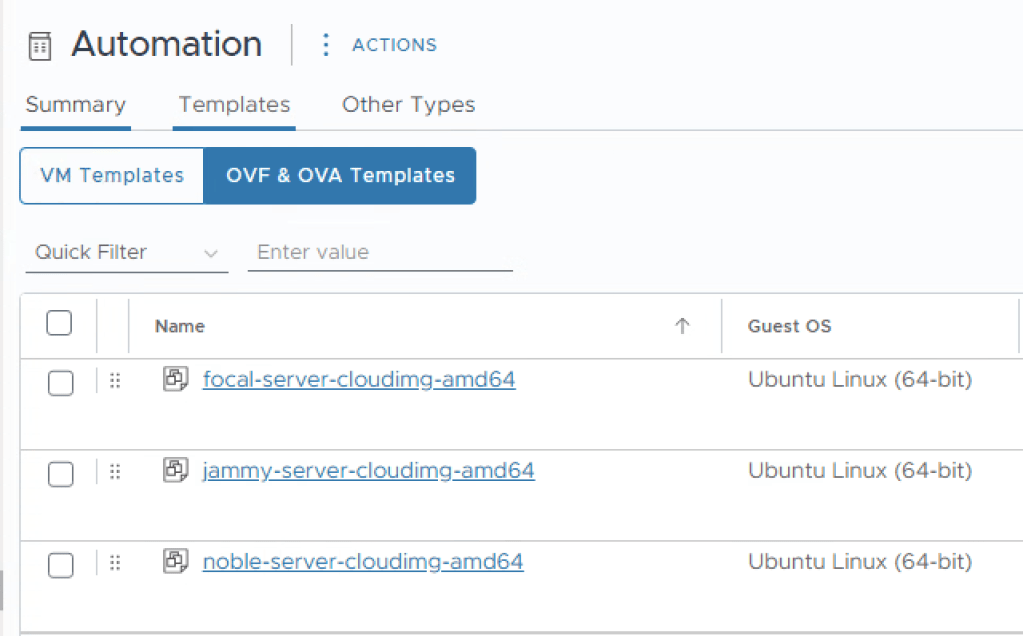This screenshot has width=1023, height=636.
Task: Tick the select-all checkbox in the header
Action: (60, 323)
